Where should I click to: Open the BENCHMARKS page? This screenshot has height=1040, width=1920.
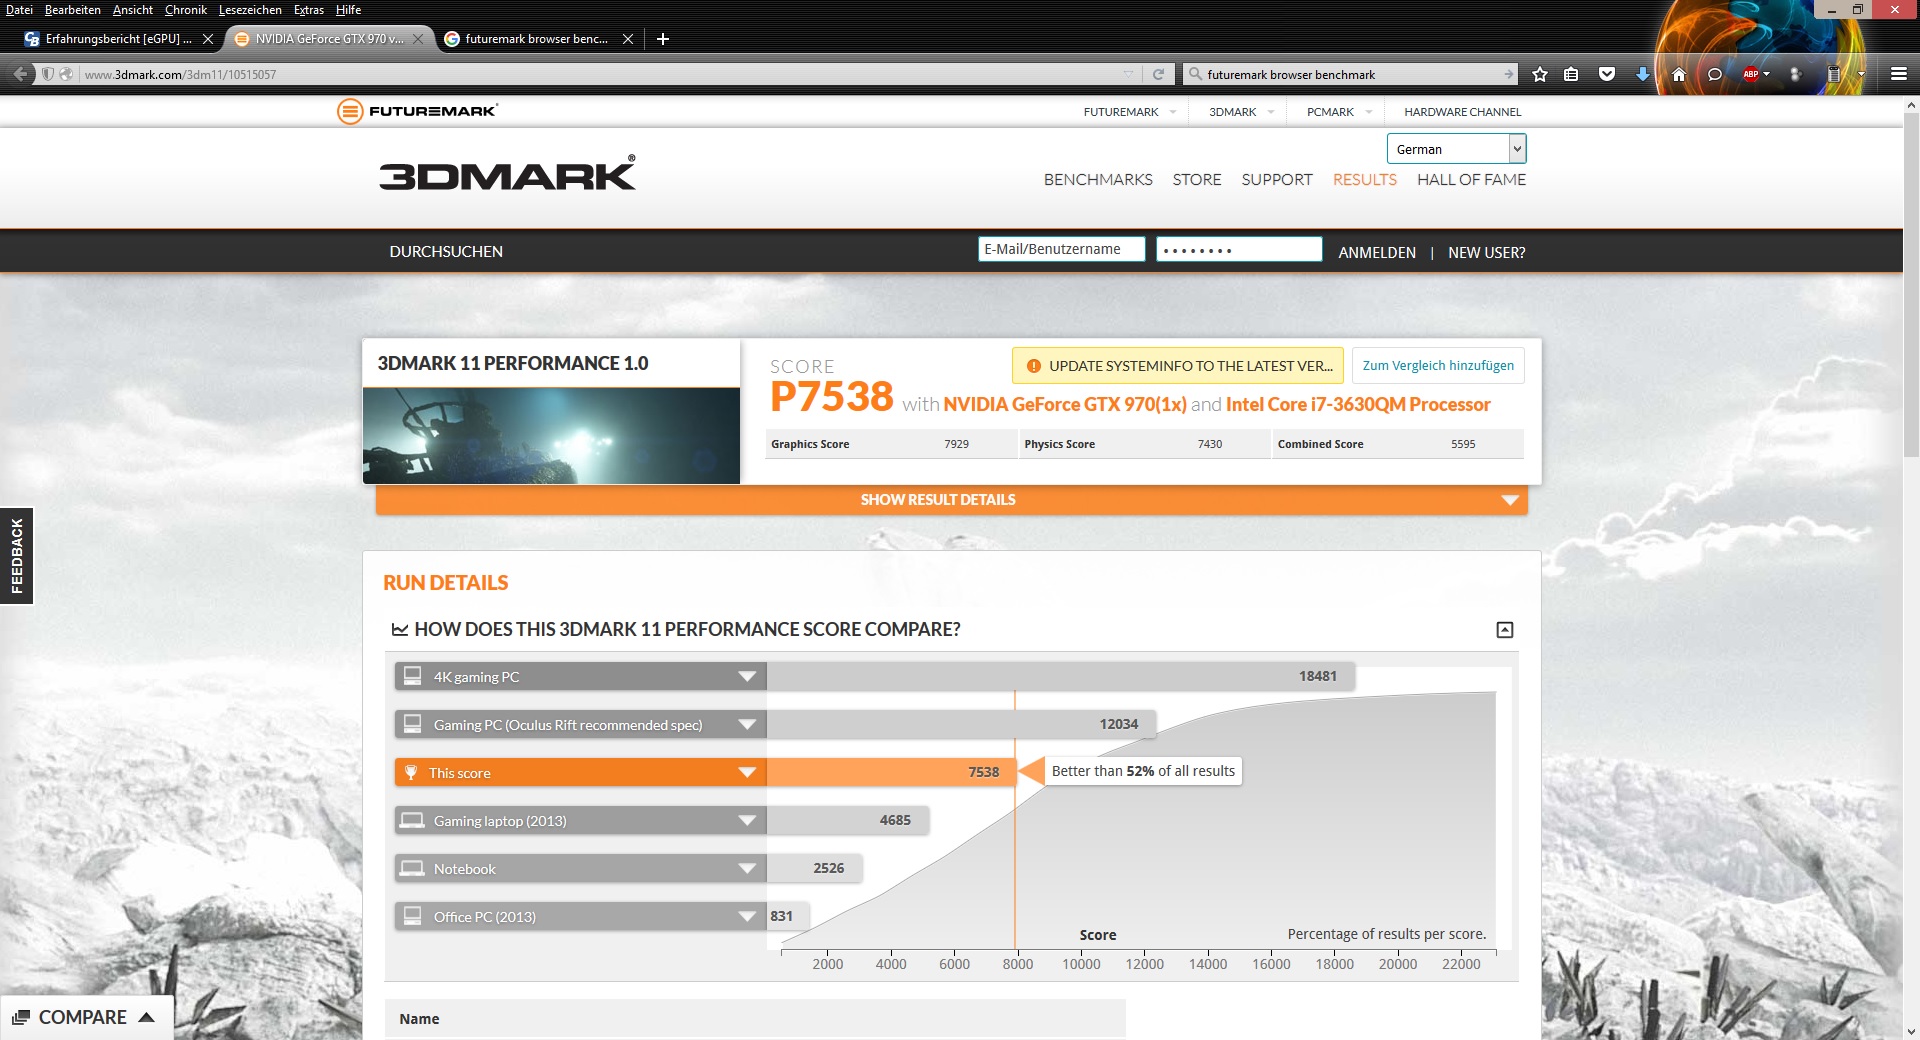(x=1098, y=180)
